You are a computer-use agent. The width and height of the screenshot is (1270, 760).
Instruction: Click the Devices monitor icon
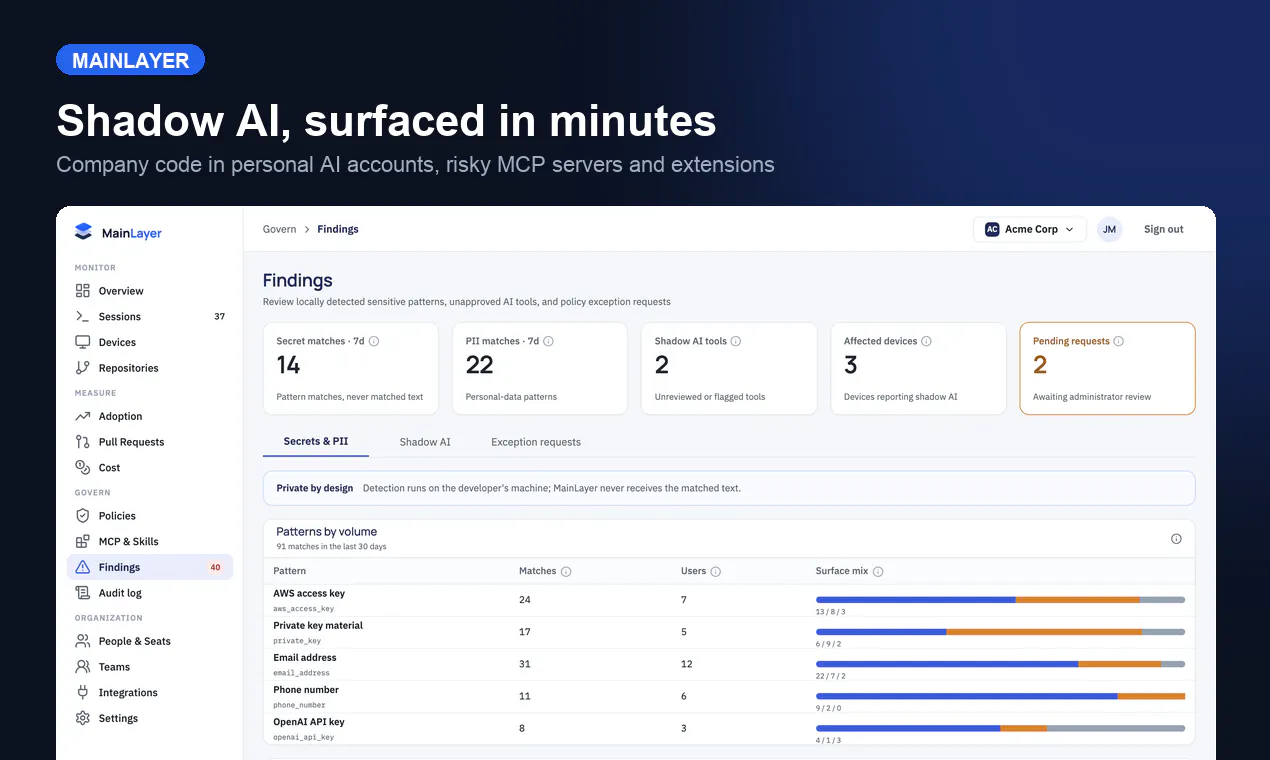[83, 342]
